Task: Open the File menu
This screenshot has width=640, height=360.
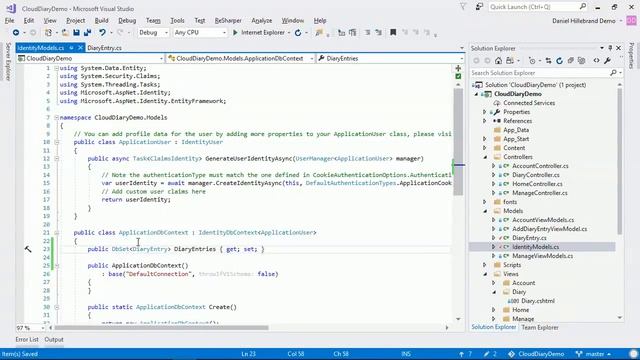Action: (x=9, y=20)
